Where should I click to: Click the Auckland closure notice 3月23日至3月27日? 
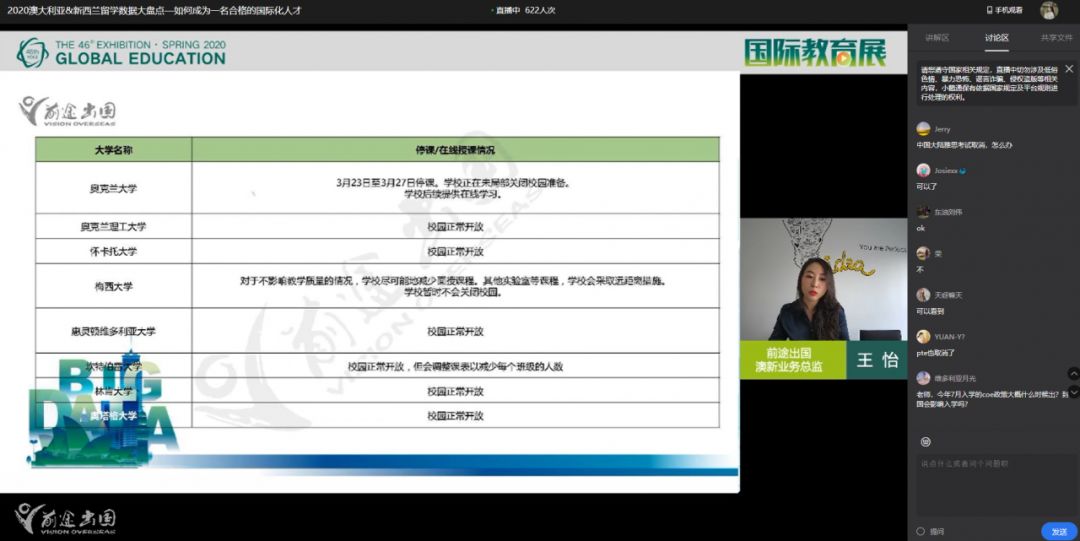(x=455, y=188)
